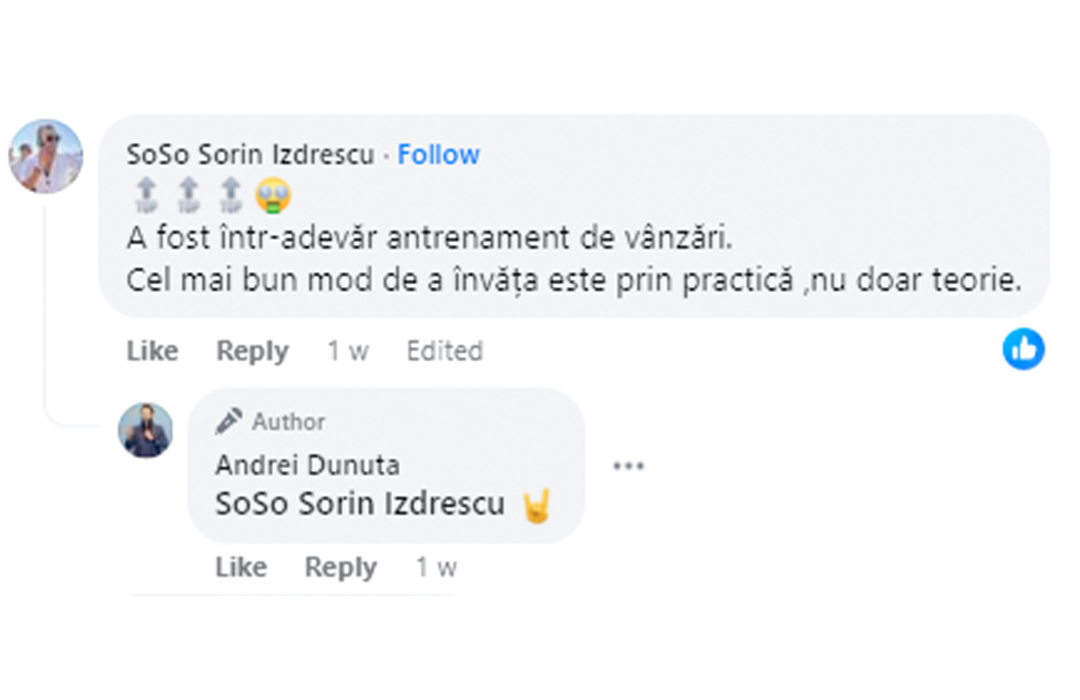Open Andrei Dunuta's profile picture
This screenshot has width=1080, height=700.
[146, 431]
